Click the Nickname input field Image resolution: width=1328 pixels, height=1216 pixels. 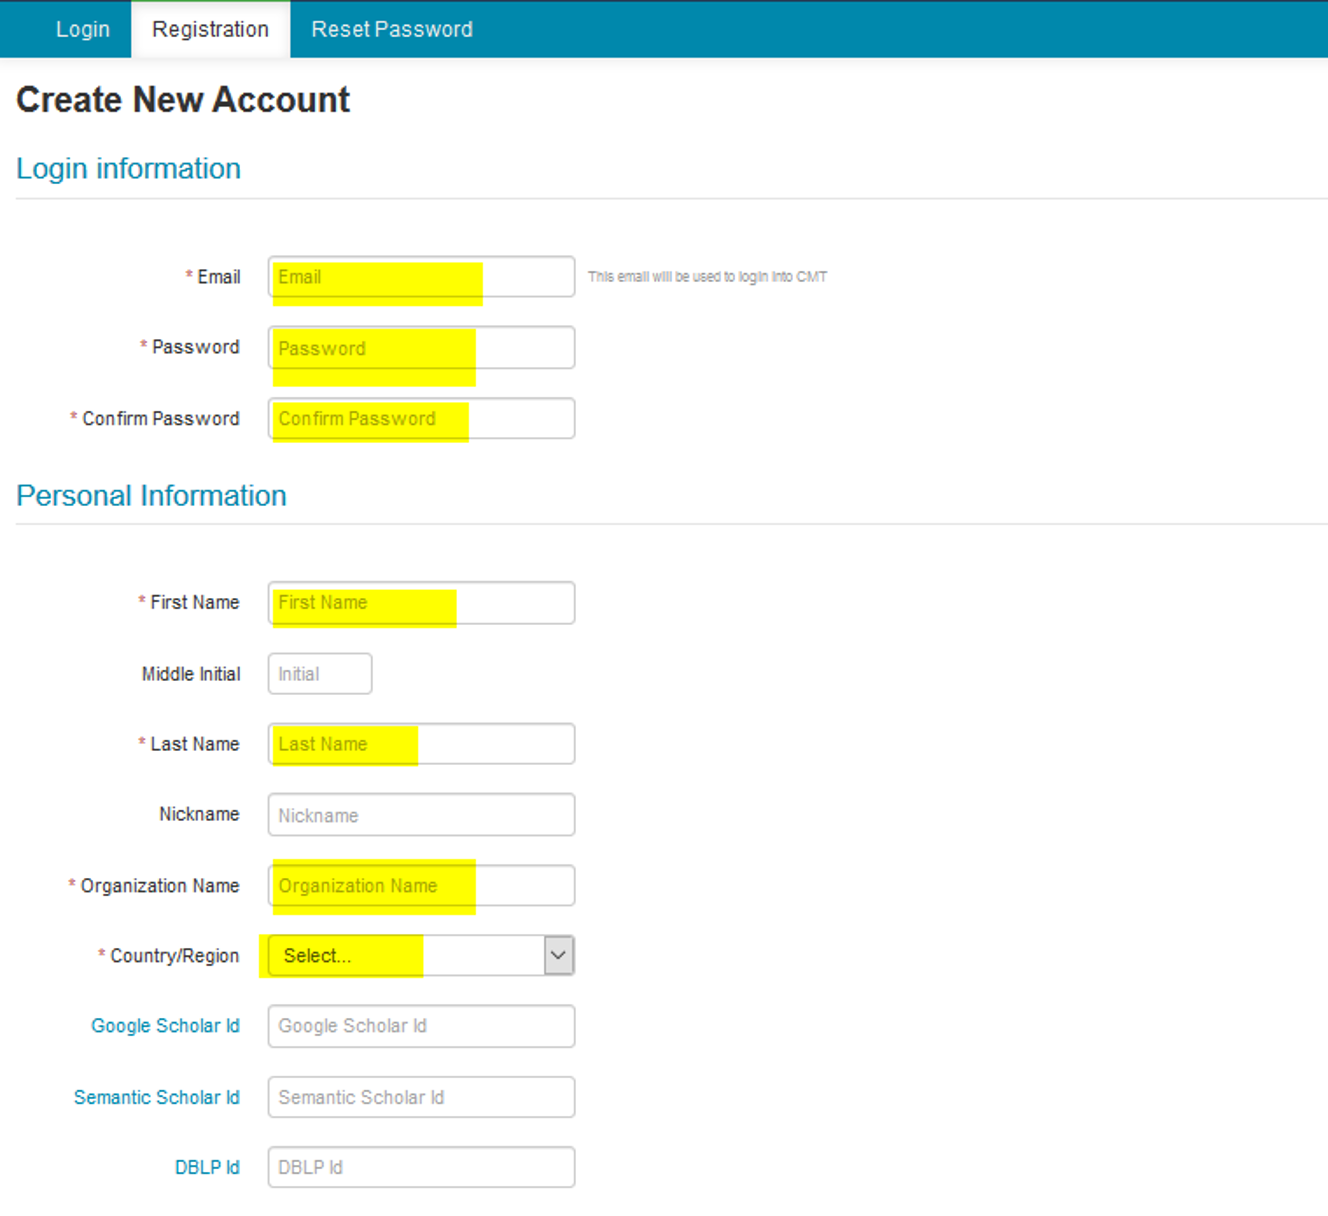point(421,815)
